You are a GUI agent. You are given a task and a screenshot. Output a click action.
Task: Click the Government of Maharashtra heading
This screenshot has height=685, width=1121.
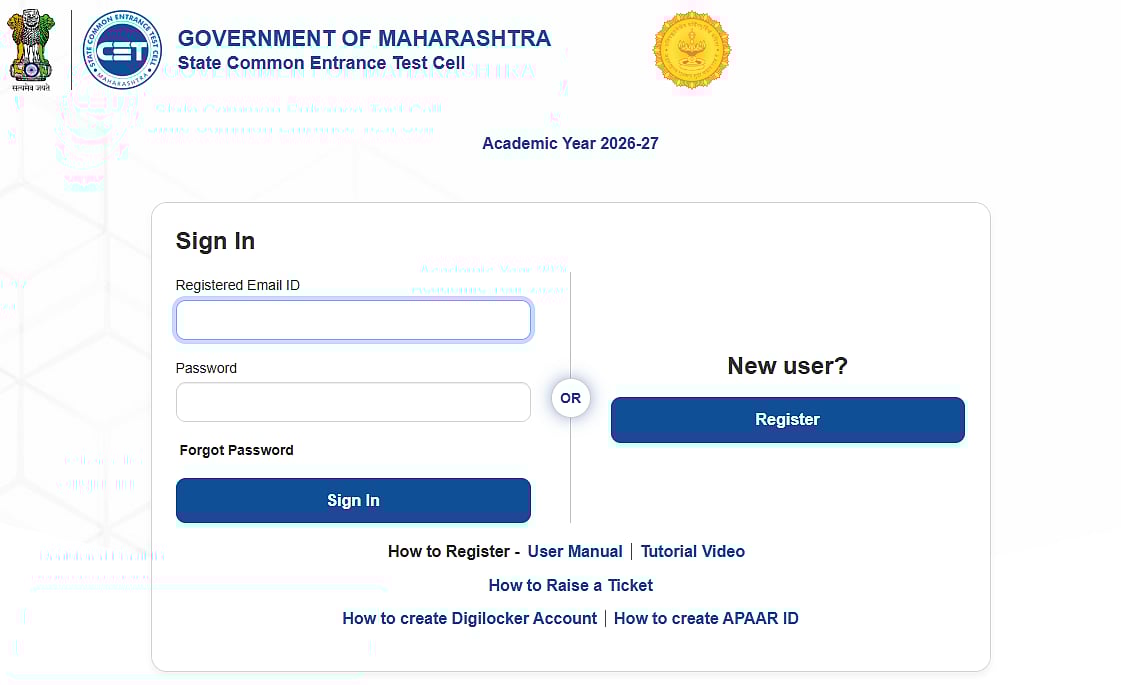[x=364, y=39]
